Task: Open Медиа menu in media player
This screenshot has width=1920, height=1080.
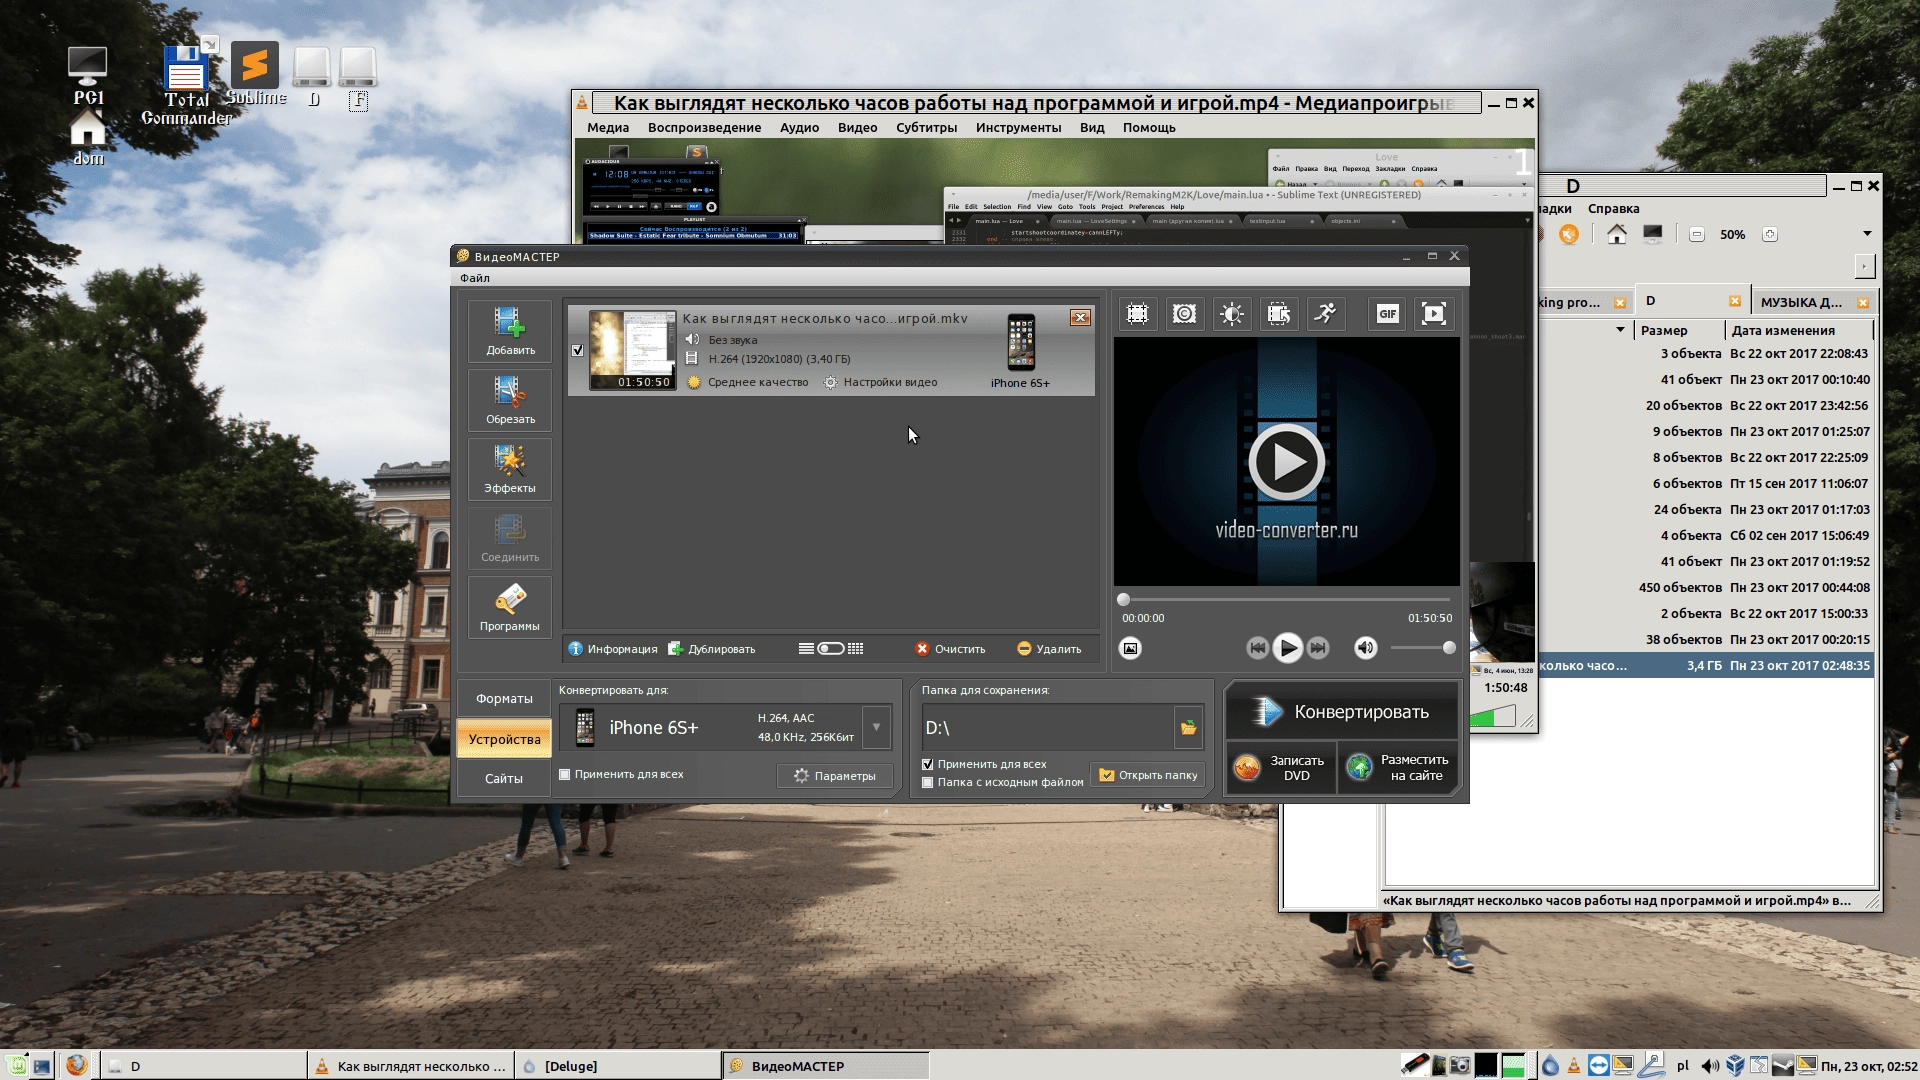Action: pos(608,127)
